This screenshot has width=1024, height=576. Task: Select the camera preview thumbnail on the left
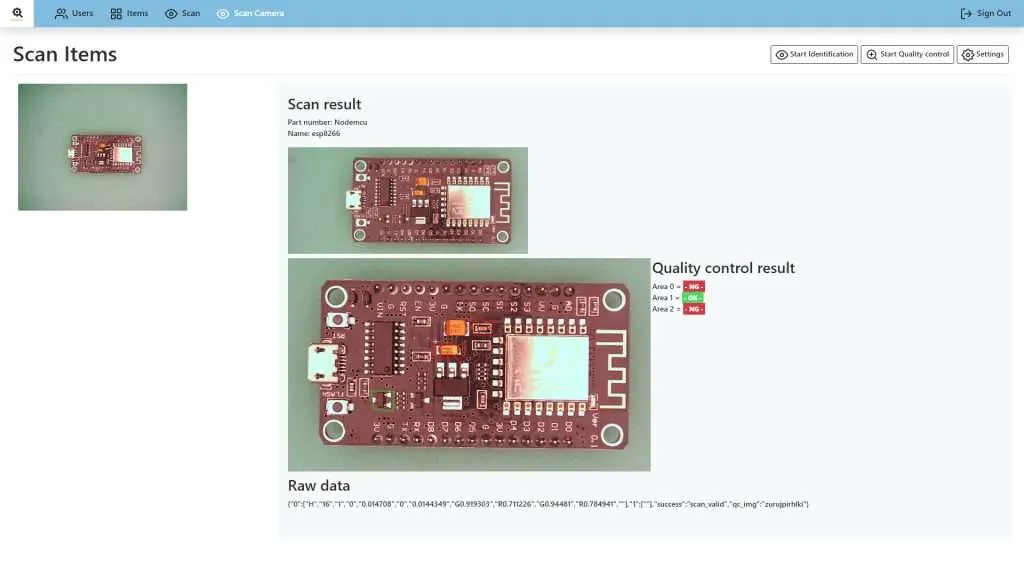(x=103, y=147)
